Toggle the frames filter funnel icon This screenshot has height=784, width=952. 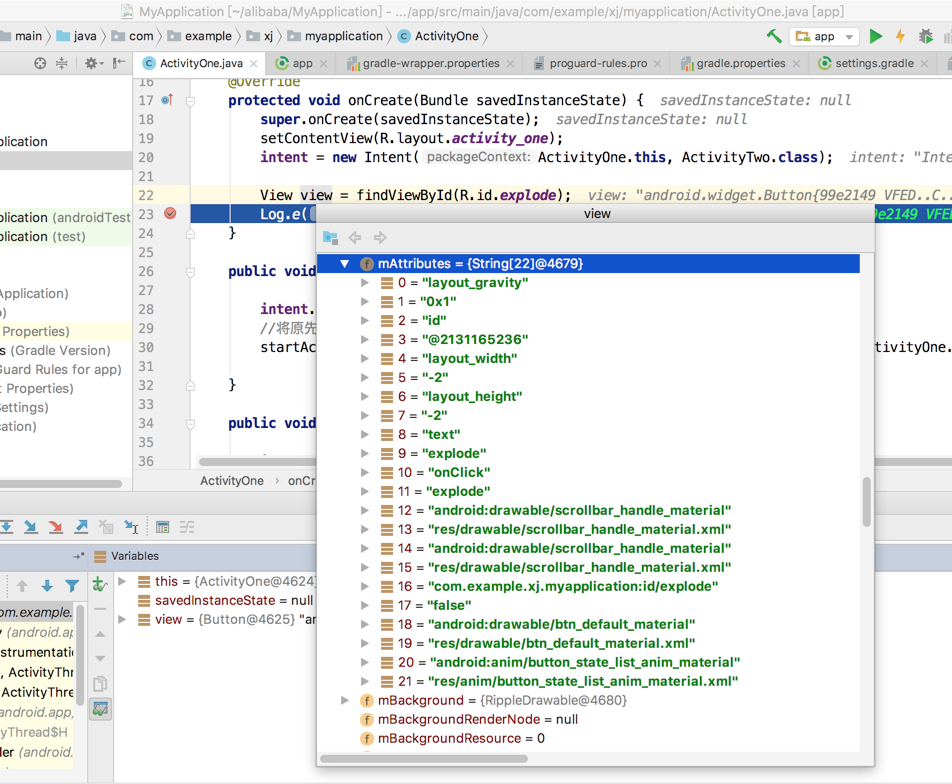72,586
